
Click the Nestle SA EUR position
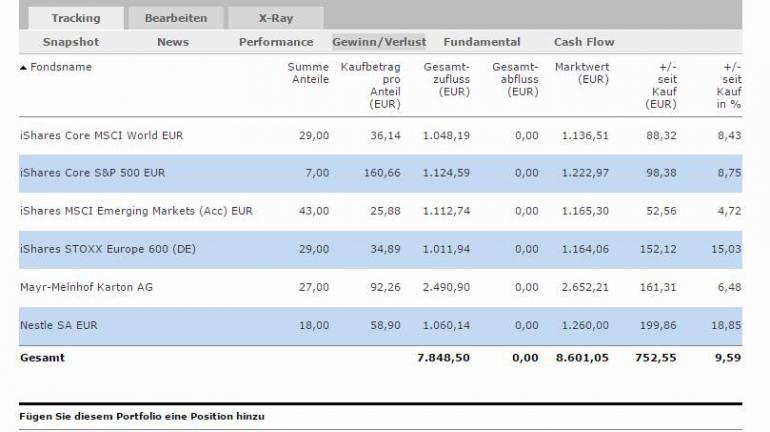pos(59,325)
